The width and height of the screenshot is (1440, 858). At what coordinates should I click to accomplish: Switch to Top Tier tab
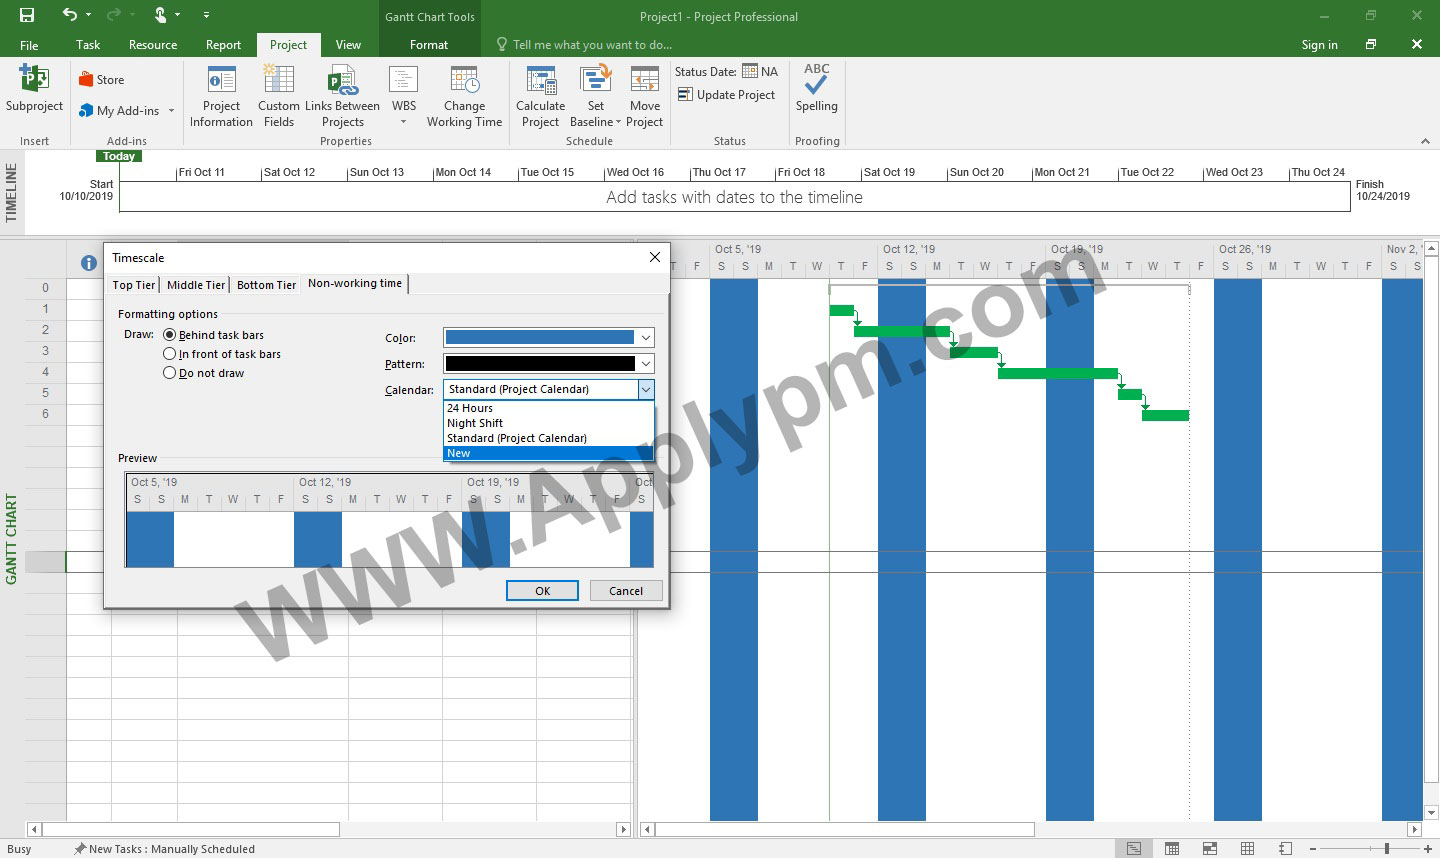(134, 285)
